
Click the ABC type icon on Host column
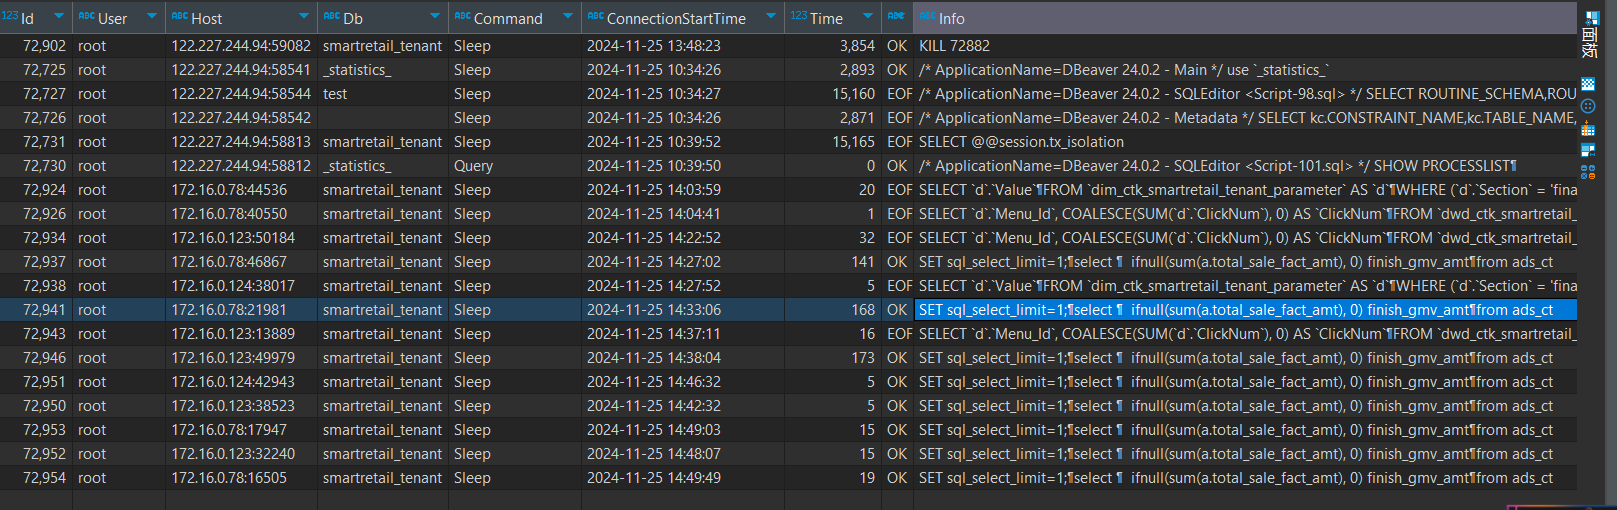click(179, 17)
